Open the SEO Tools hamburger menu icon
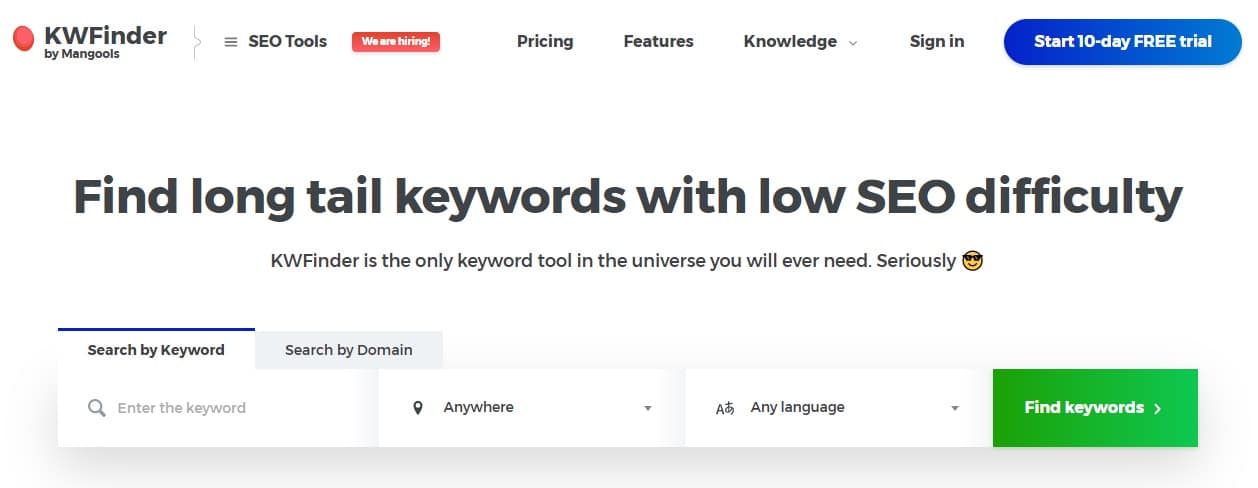Viewport: 1258px width, 488px height. 231,42
